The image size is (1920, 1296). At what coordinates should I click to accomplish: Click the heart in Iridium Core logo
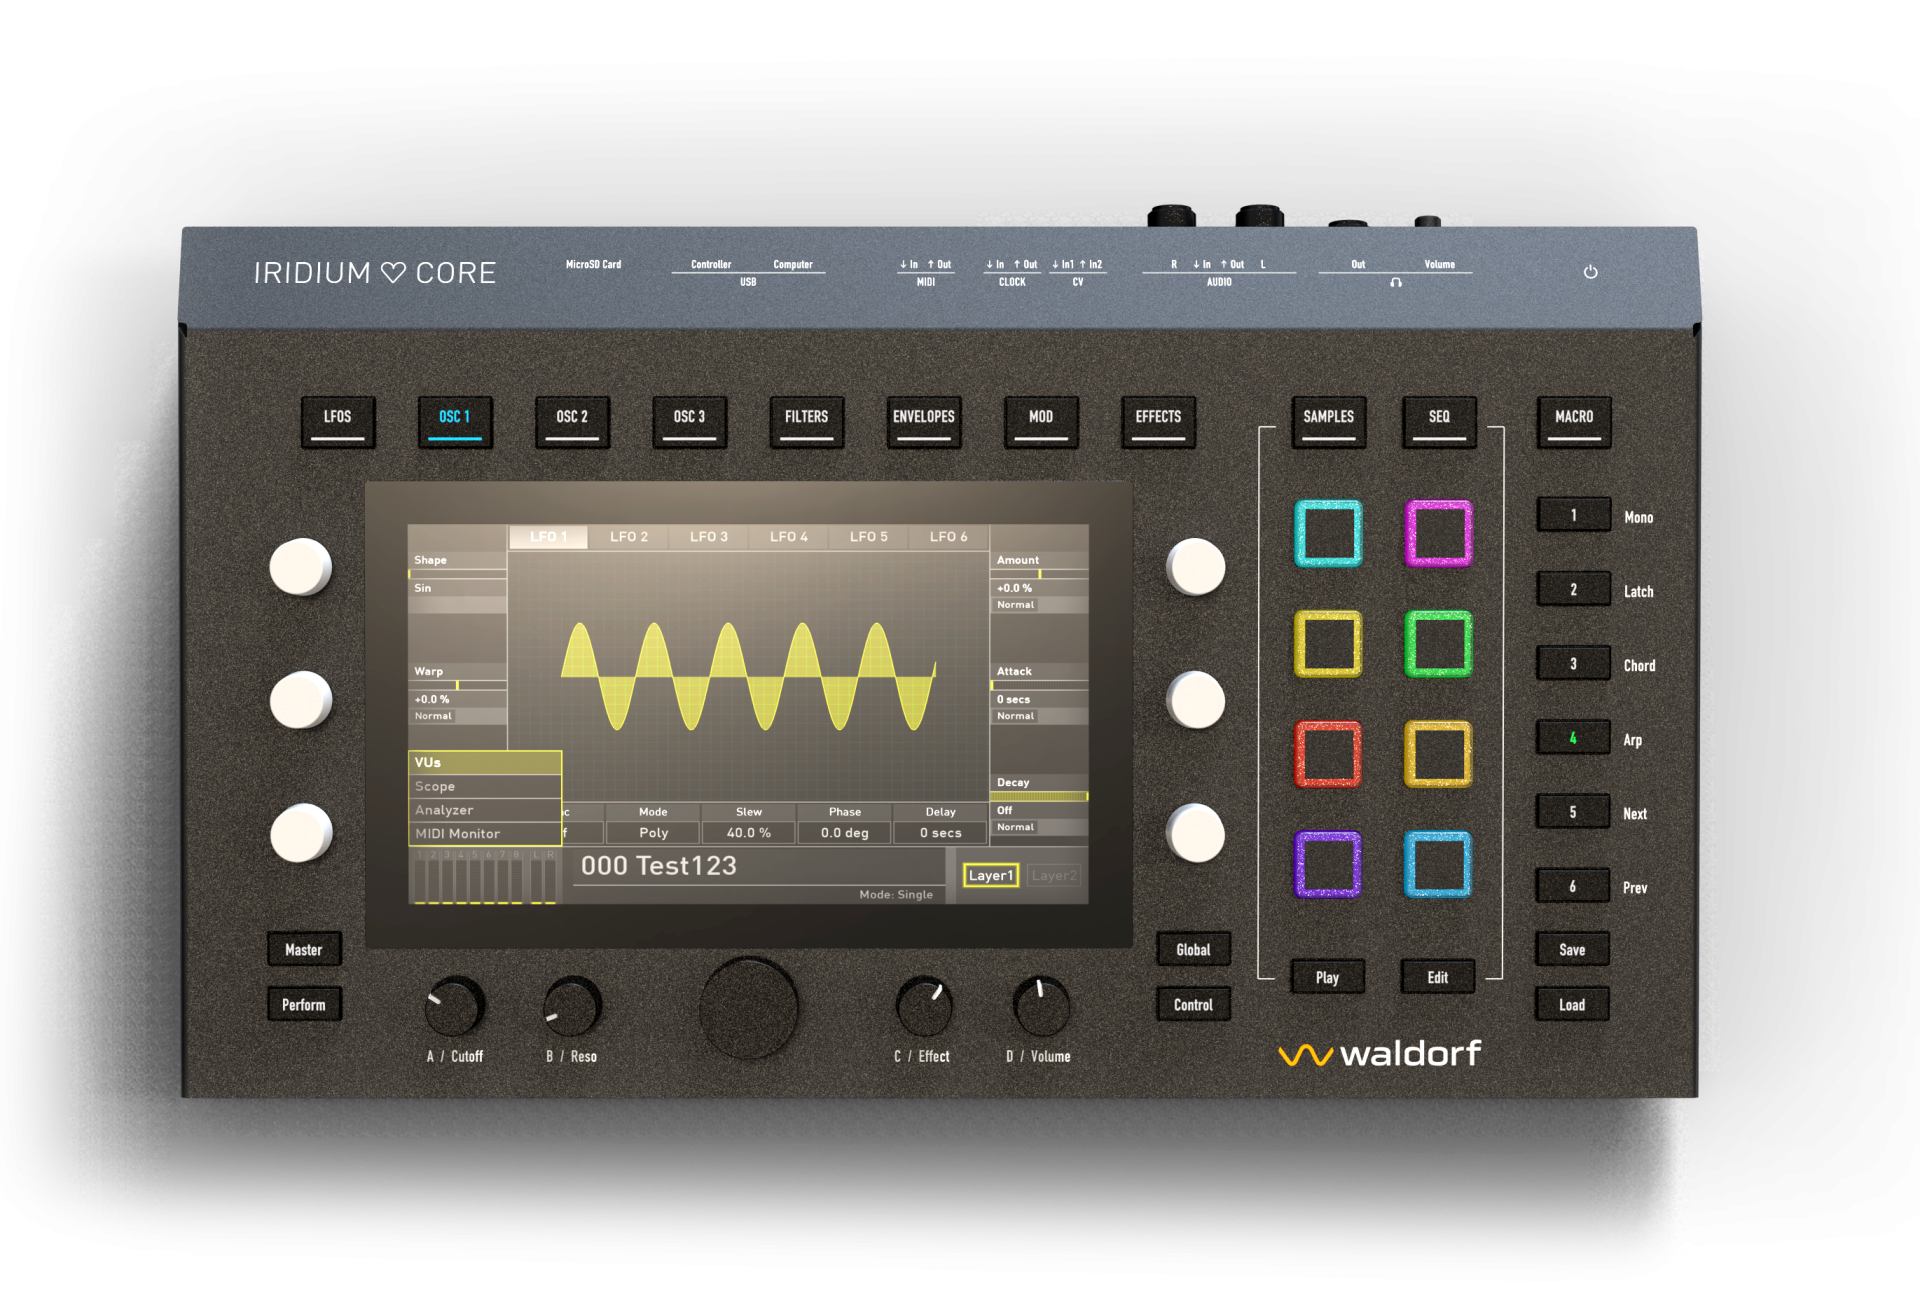[x=393, y=273]
